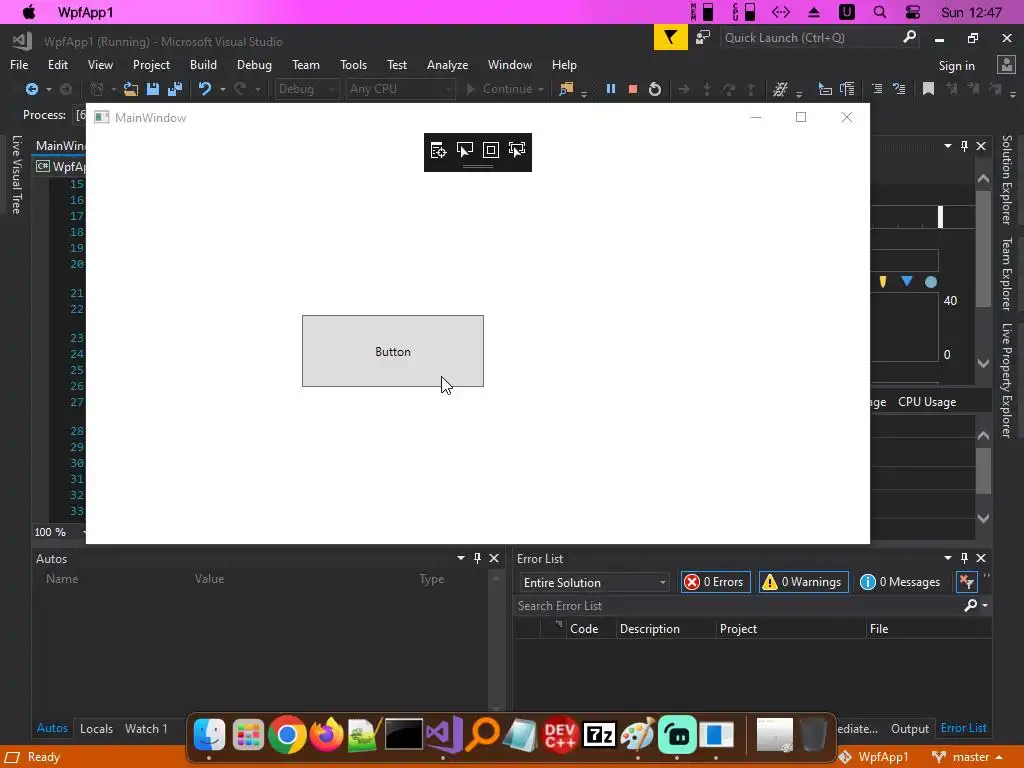The height and width of the screenshot is (768, 1024).
Task: Pin the Error List panel
Action: pyautogui.click(x=965, y=558)
